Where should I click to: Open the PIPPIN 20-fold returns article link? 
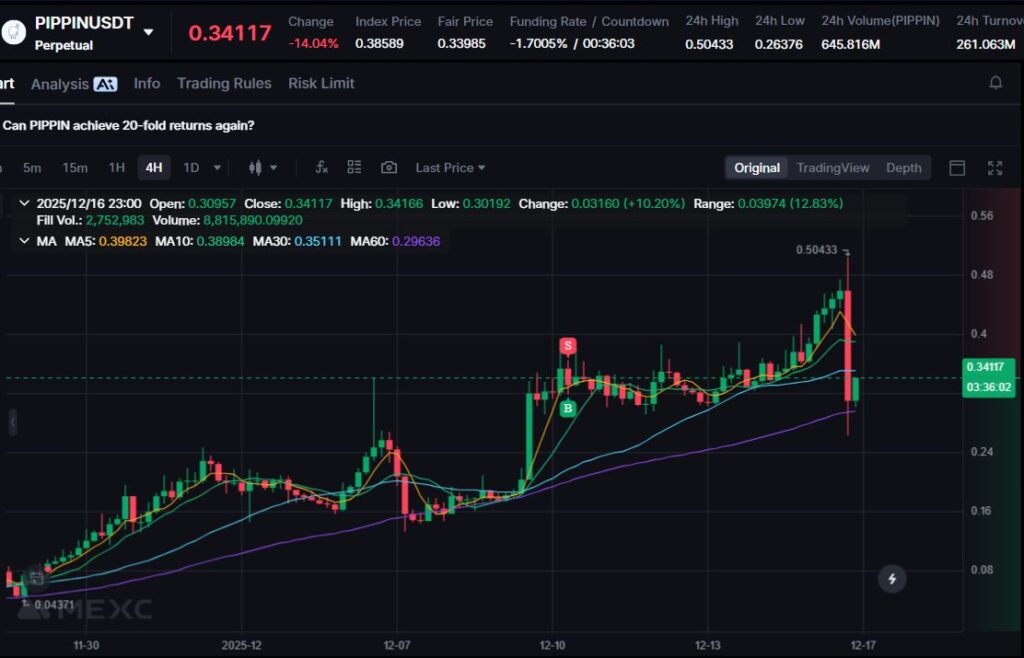128,126
